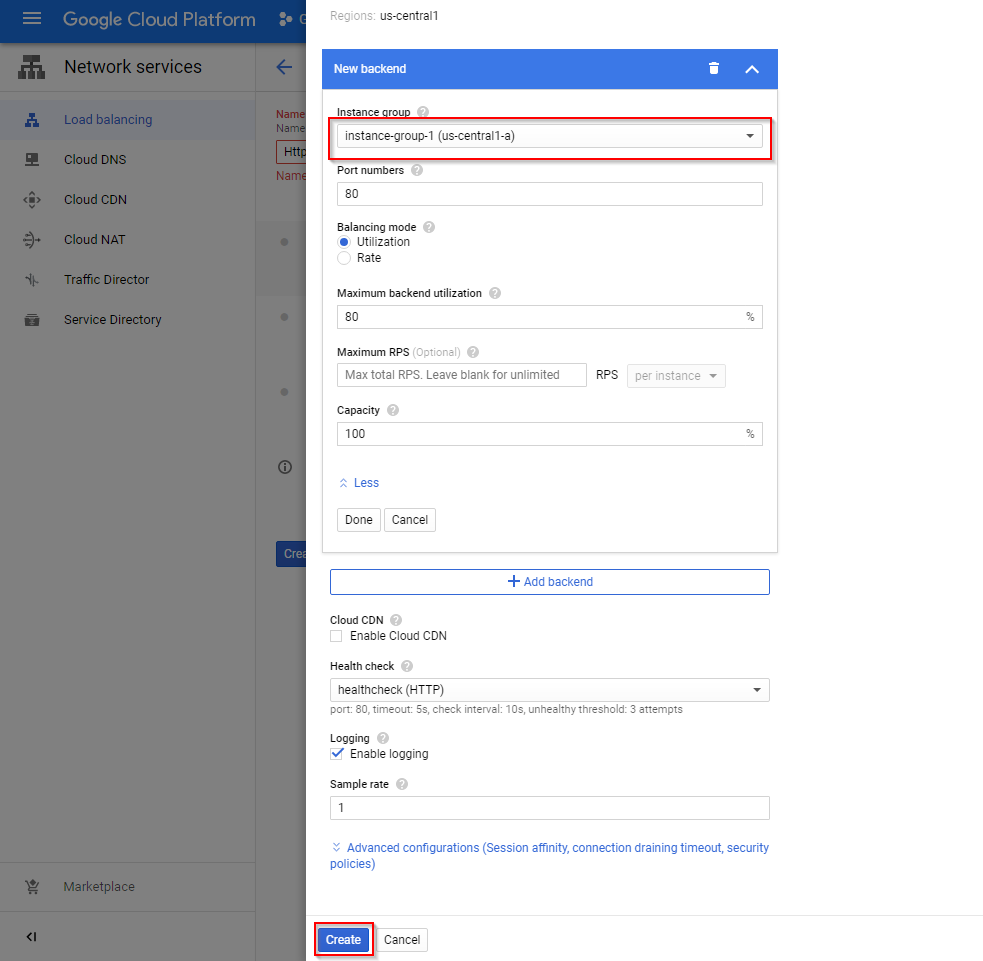Uncheck Enable logging
This screenshot has height=961, width=983.
[x=337, y=754]
